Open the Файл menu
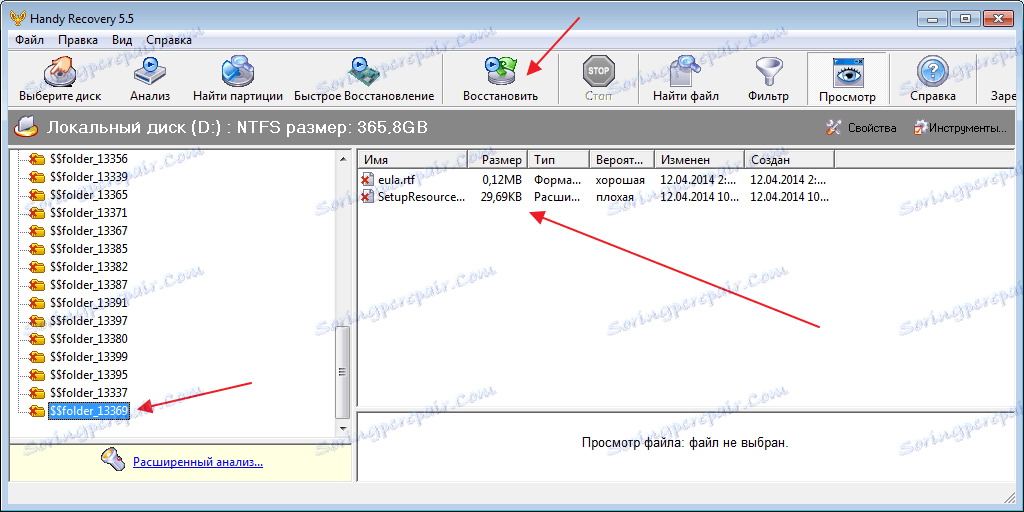Screen dimensions: 1024x512 29,40
